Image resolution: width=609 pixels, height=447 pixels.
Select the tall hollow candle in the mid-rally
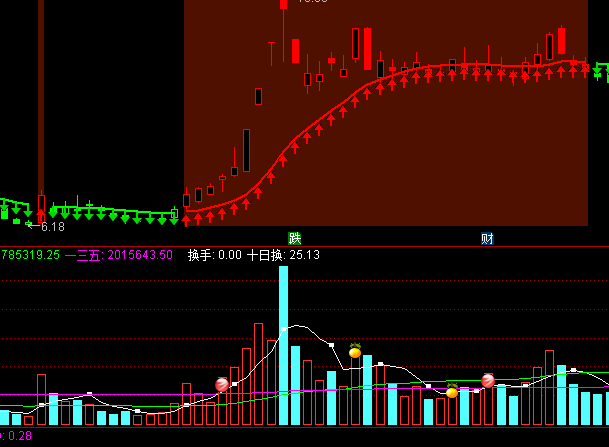tap(246, 149)
